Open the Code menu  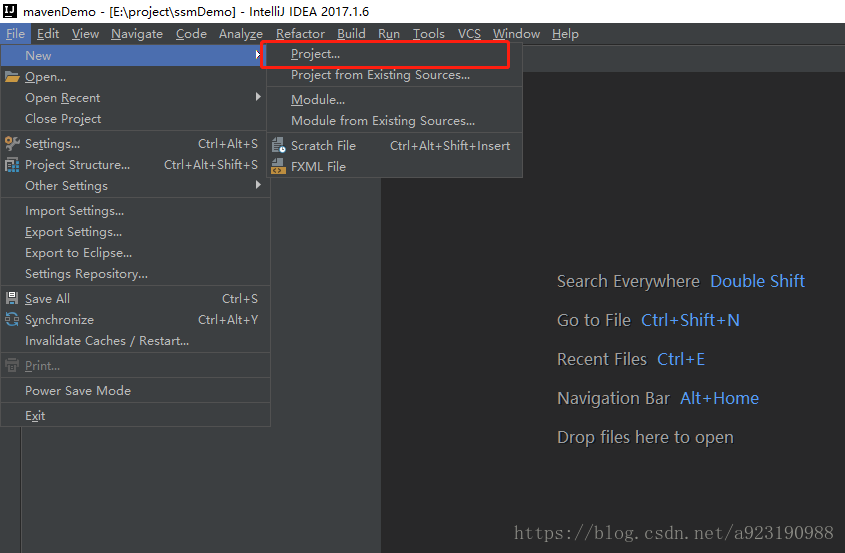191,34
